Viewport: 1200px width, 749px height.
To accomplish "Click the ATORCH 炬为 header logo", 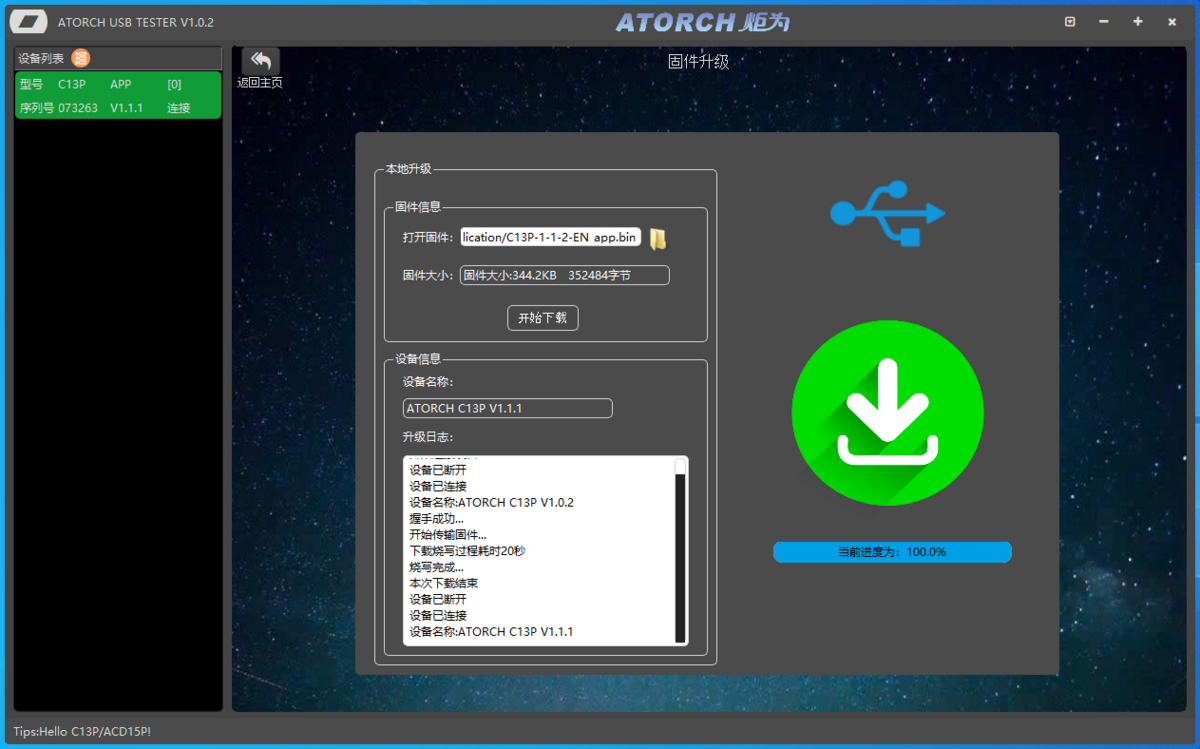I will [x=700, y=21].
